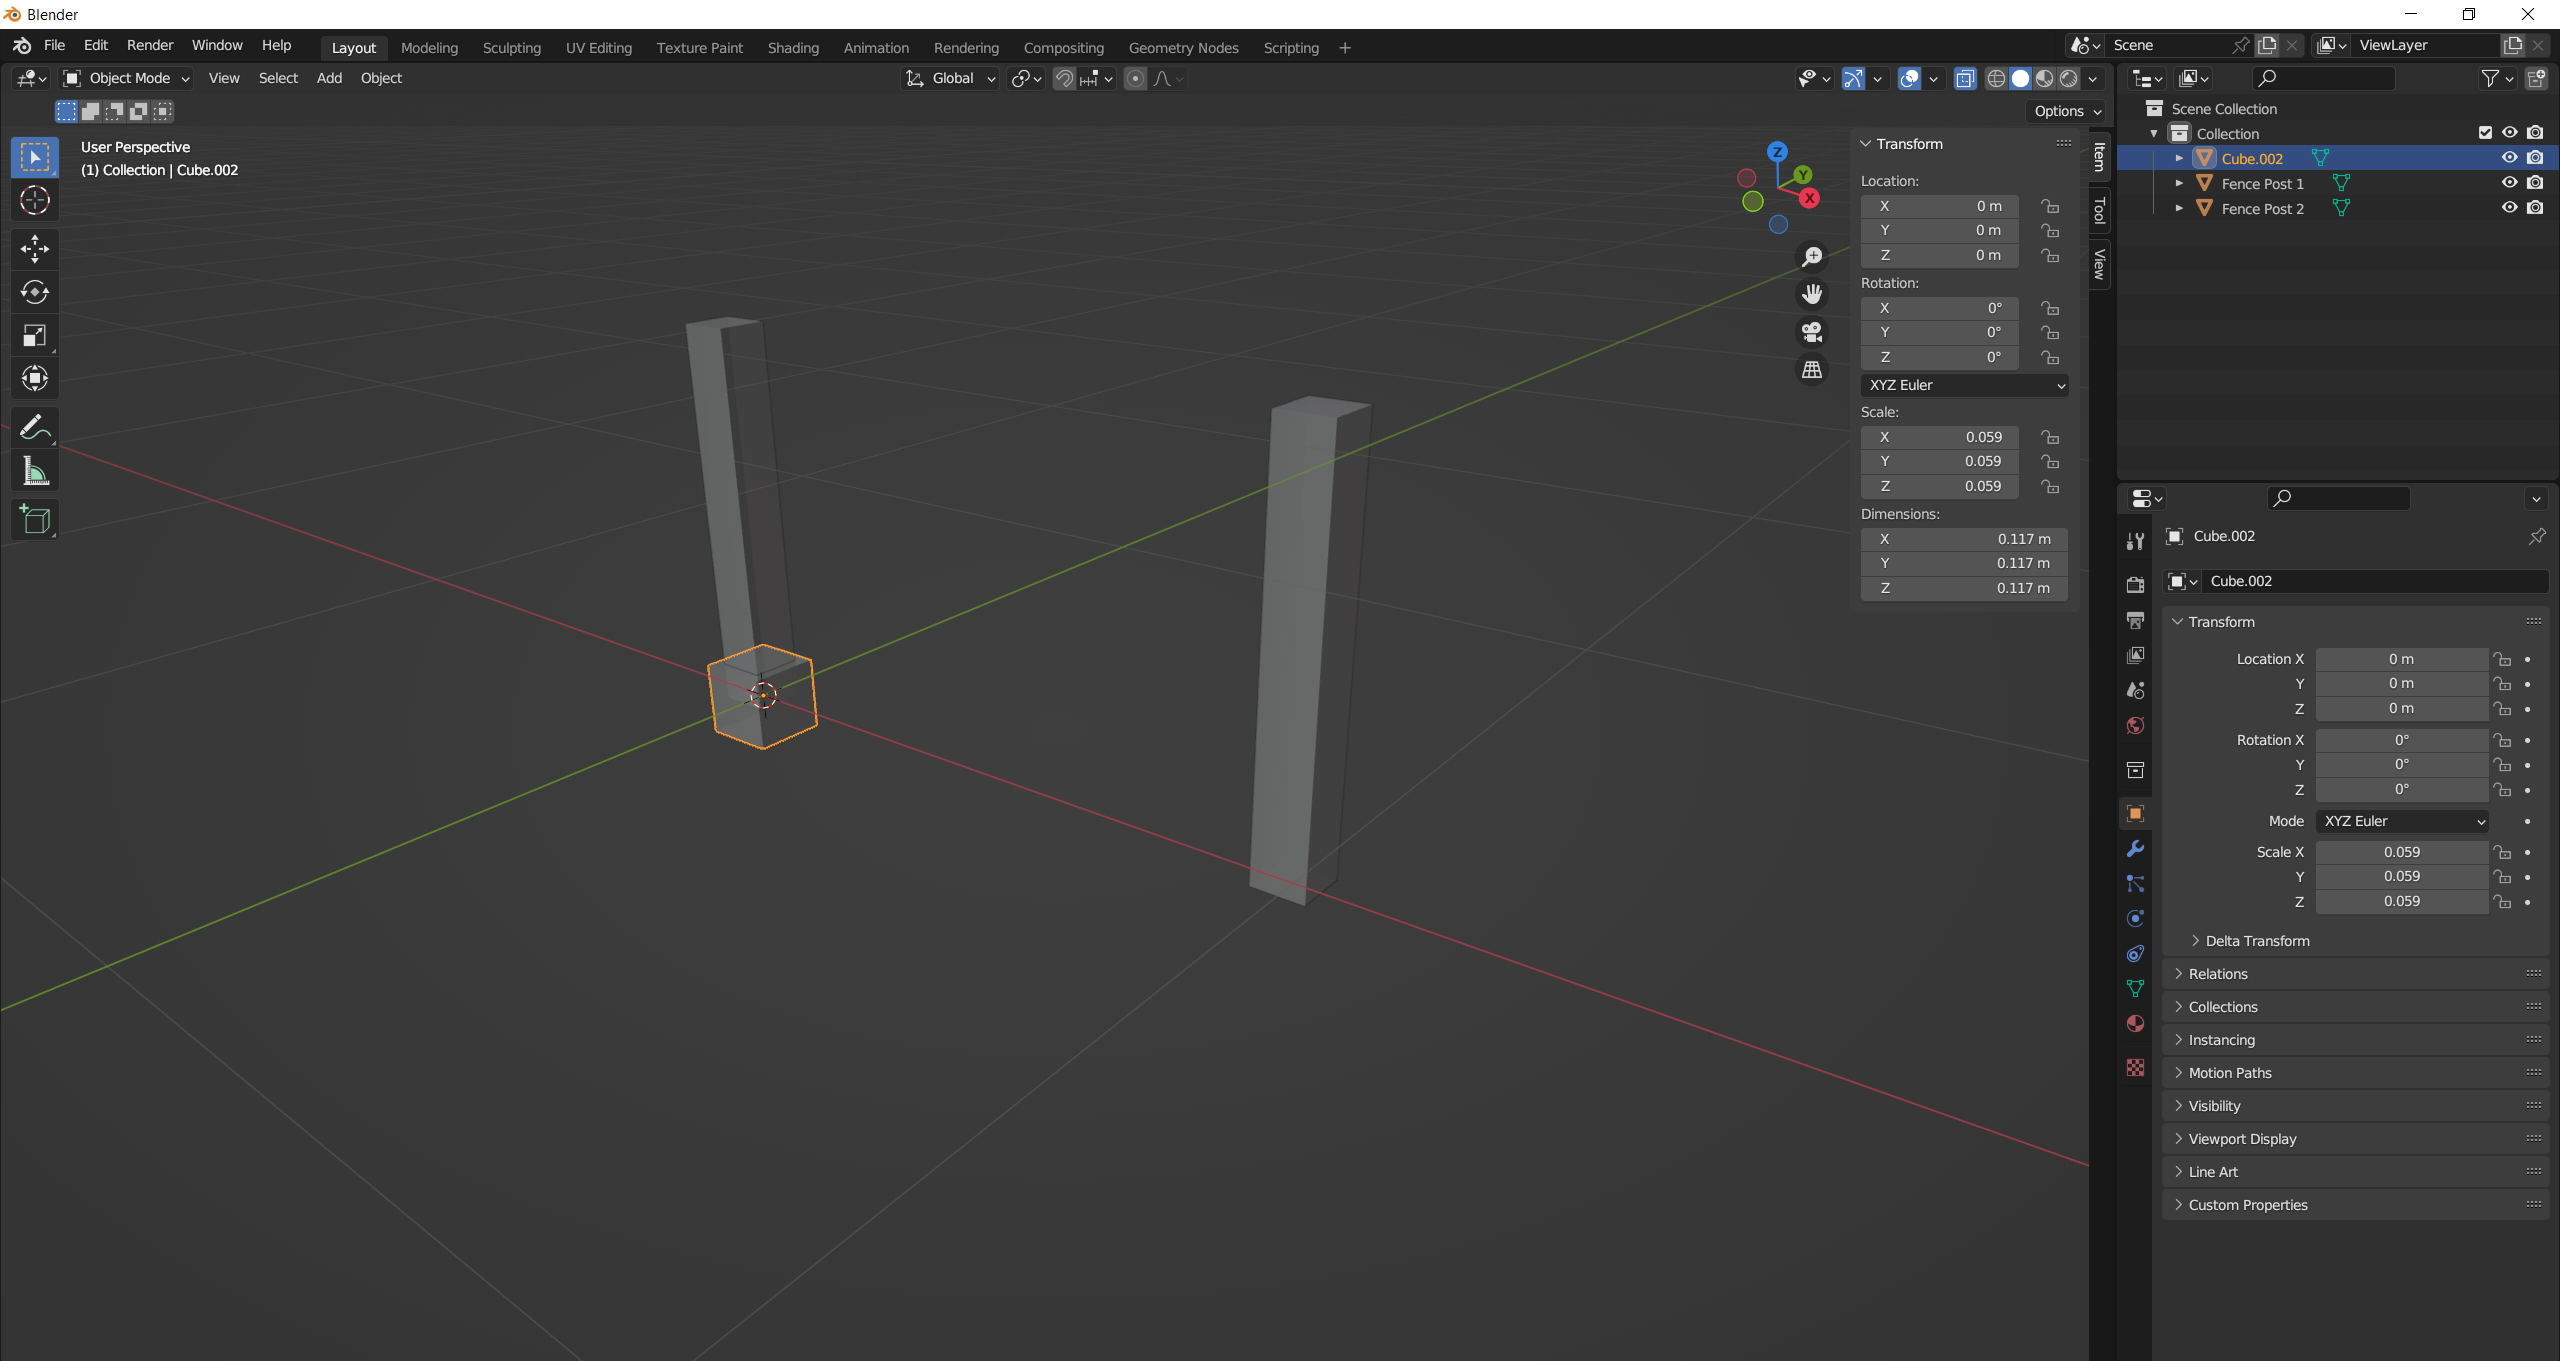The image size is (2560, 1361).
Task: Lock Location X in sidebar Transform
Action: pos(2050,206)
